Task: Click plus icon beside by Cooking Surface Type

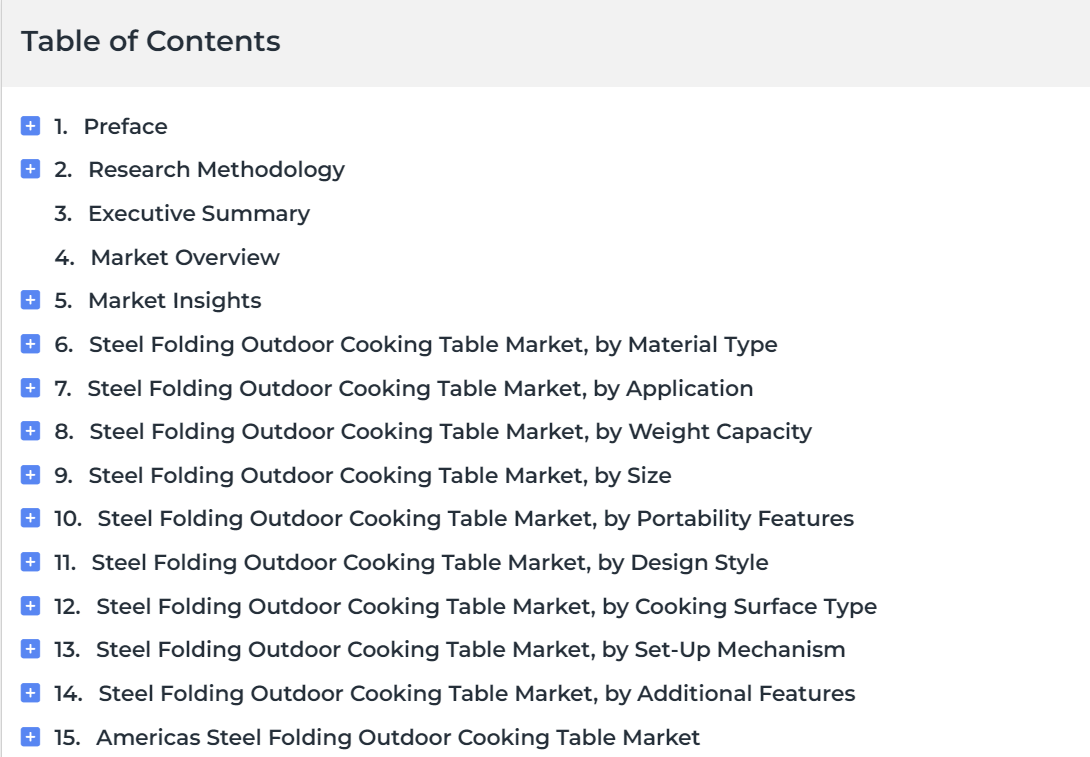Action: tap(31, 605)
